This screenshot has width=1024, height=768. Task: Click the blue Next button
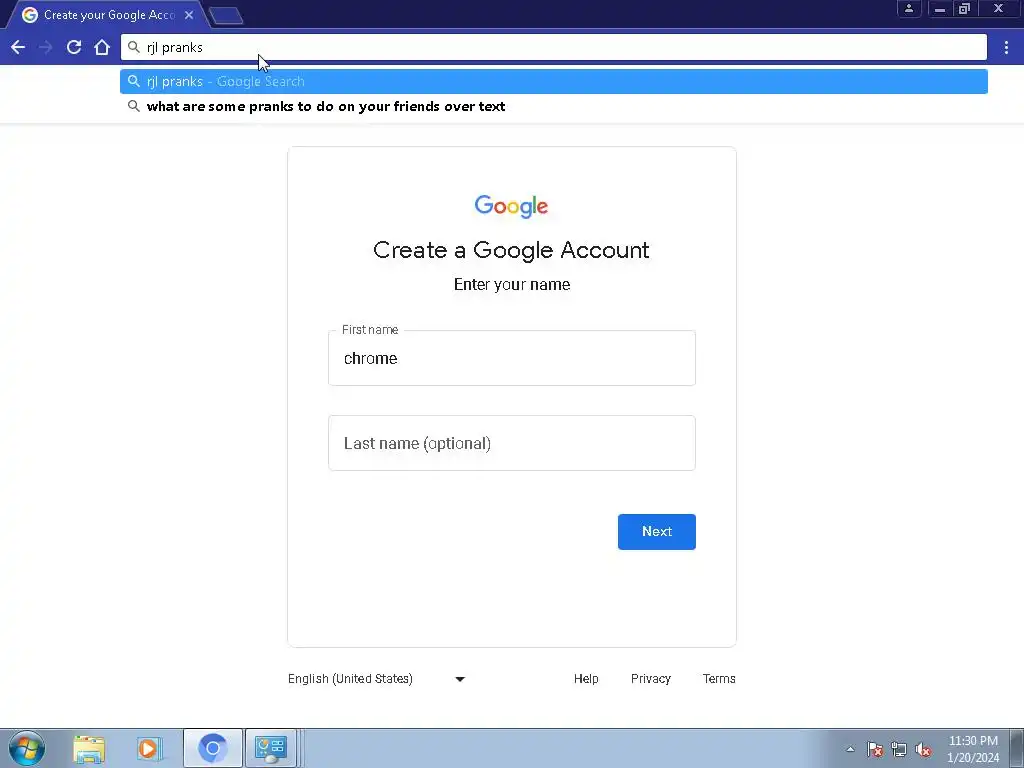point(656,532)
